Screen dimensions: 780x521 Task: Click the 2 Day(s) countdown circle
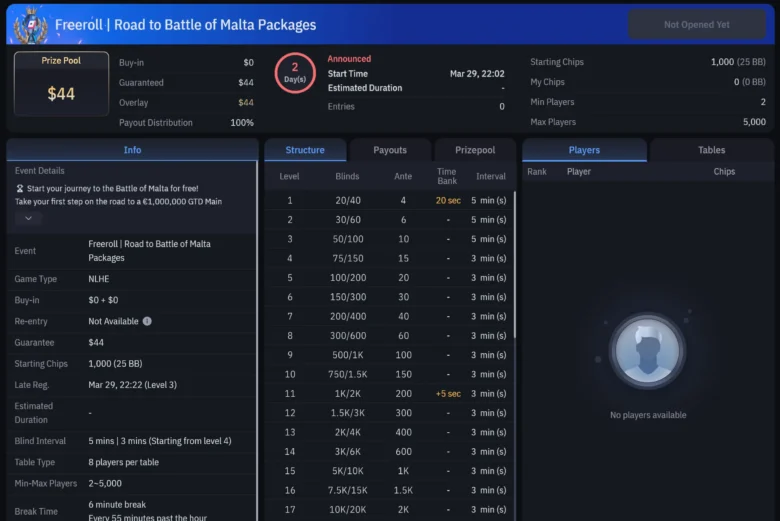295,73
